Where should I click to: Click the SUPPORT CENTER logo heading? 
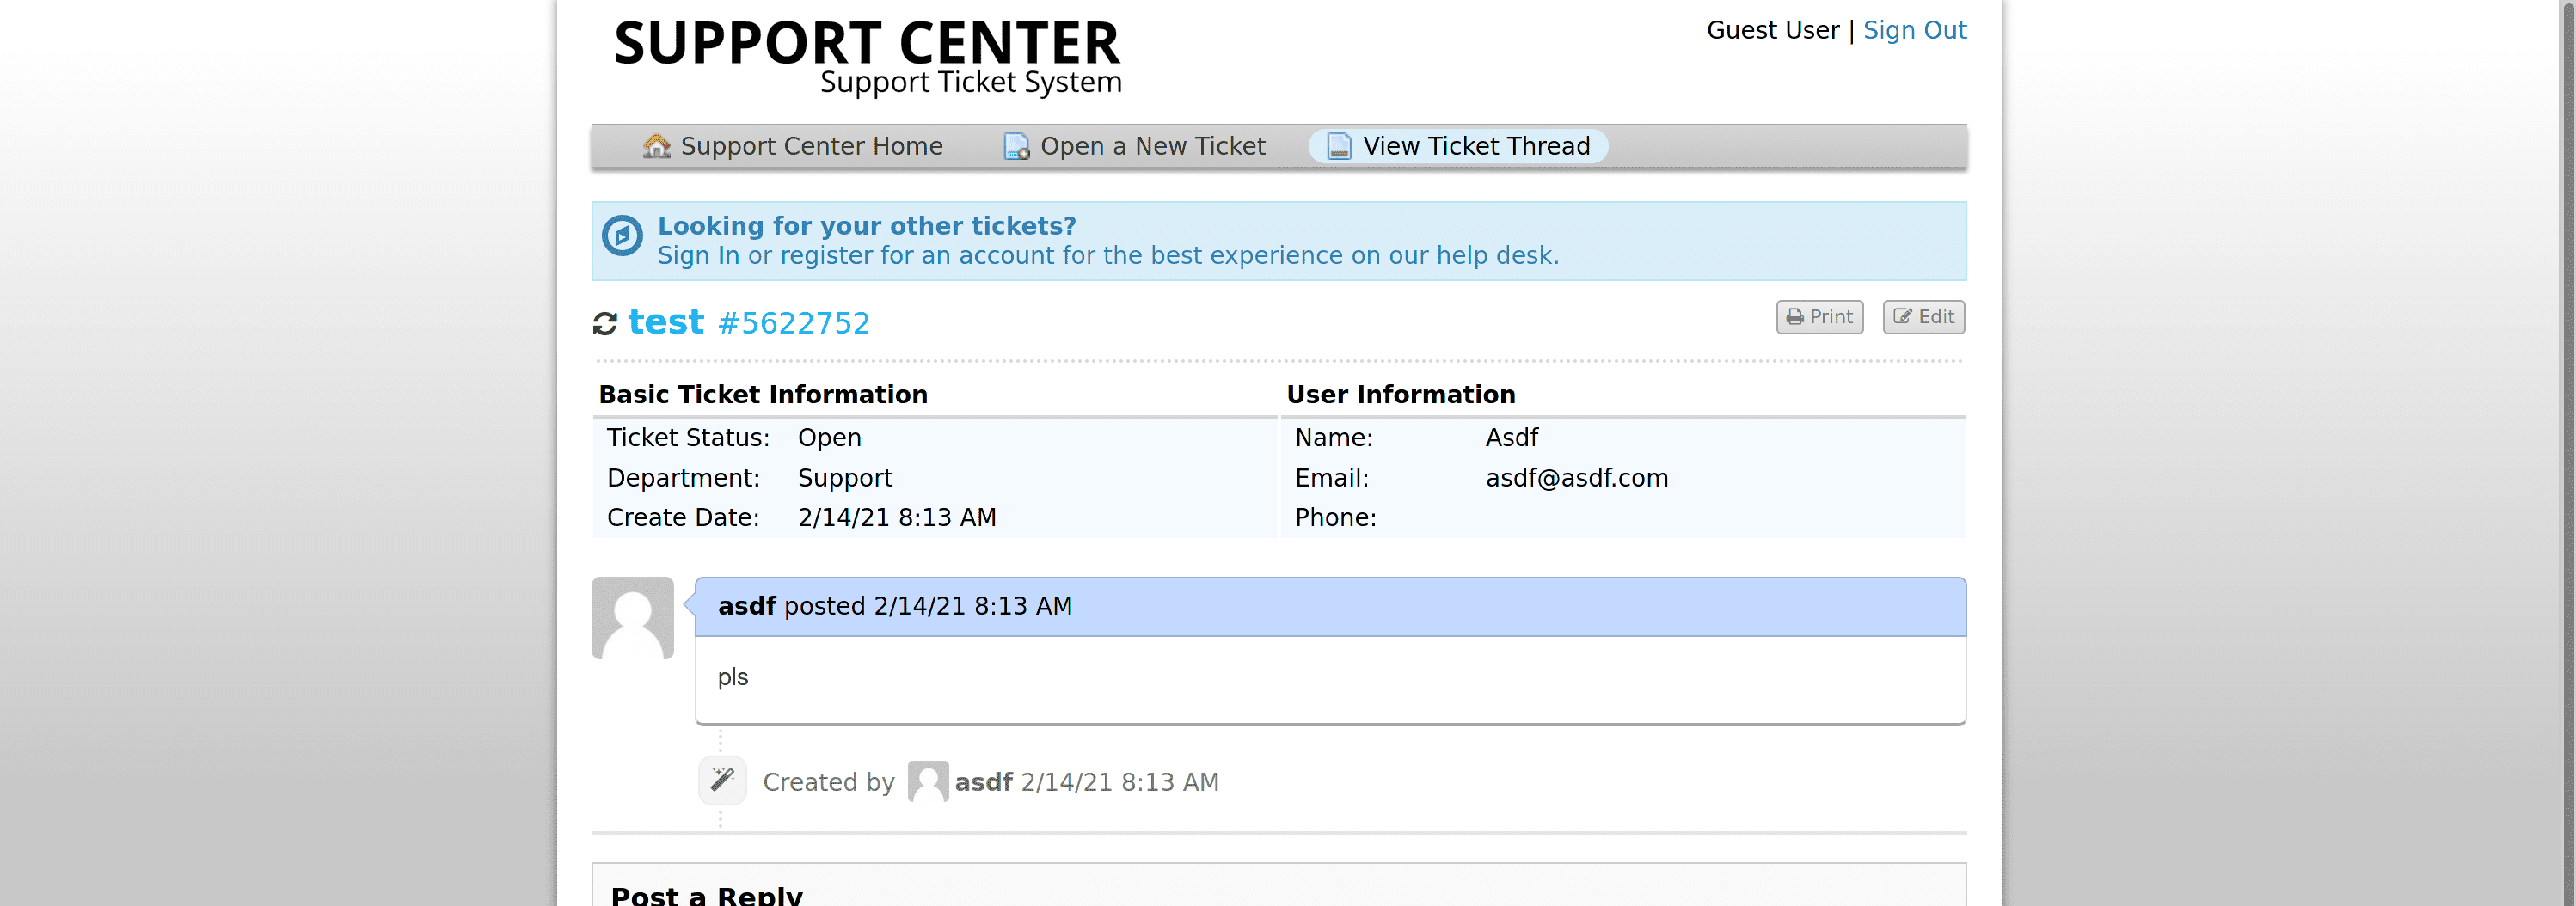867,44
